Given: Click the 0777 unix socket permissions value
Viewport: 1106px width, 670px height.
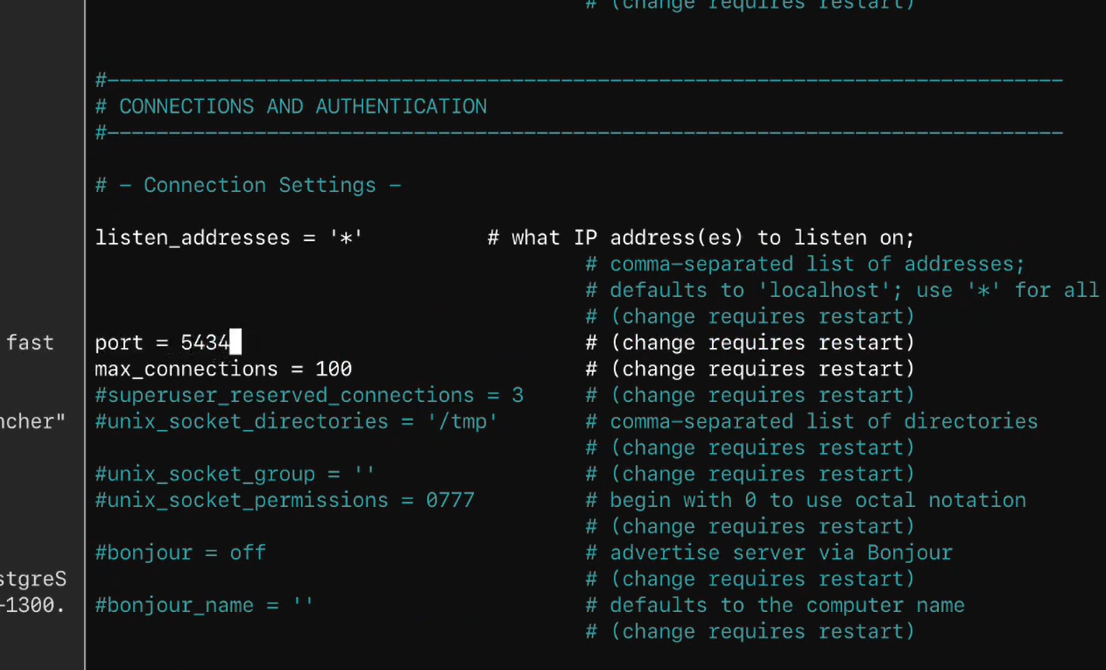Looking at the screenshot, I should pyautogui.click(x=450, y=500).
